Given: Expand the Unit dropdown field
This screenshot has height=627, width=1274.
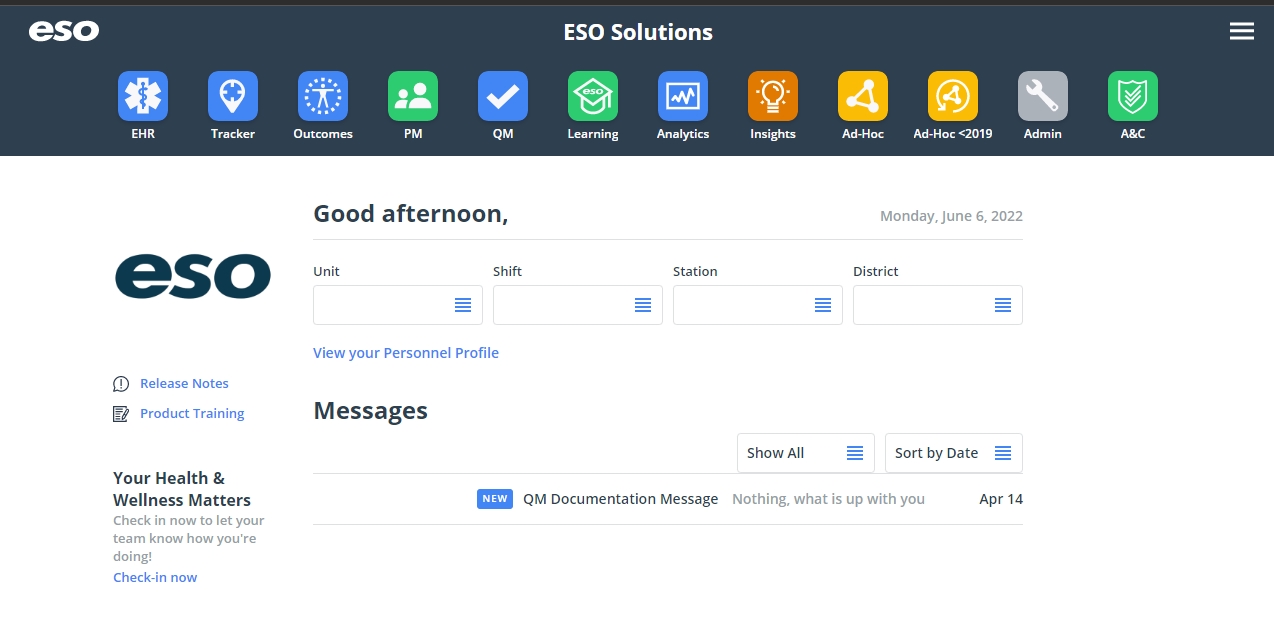Looking at the screenshot, I should 398,305.
